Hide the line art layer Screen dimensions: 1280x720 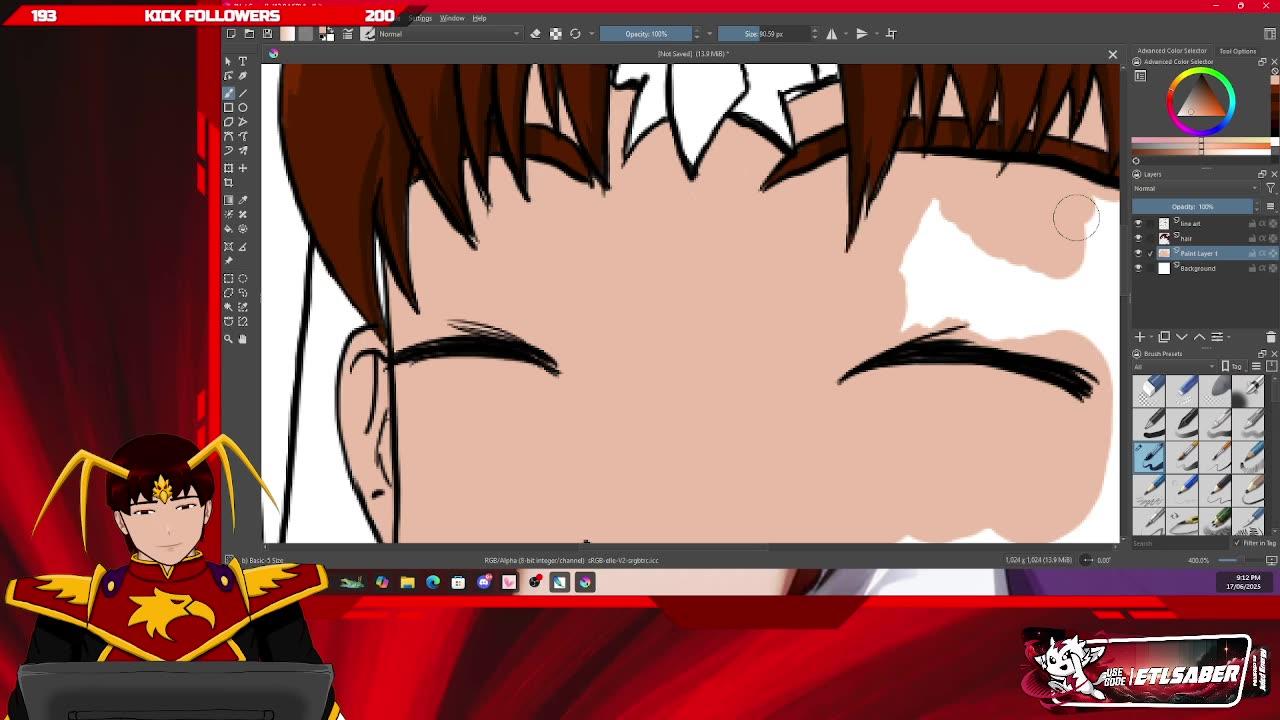pos(1138,223)
